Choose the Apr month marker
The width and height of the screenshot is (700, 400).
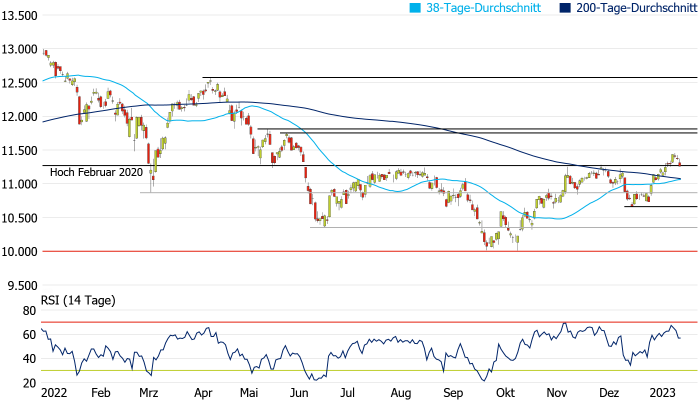[203, 393]
